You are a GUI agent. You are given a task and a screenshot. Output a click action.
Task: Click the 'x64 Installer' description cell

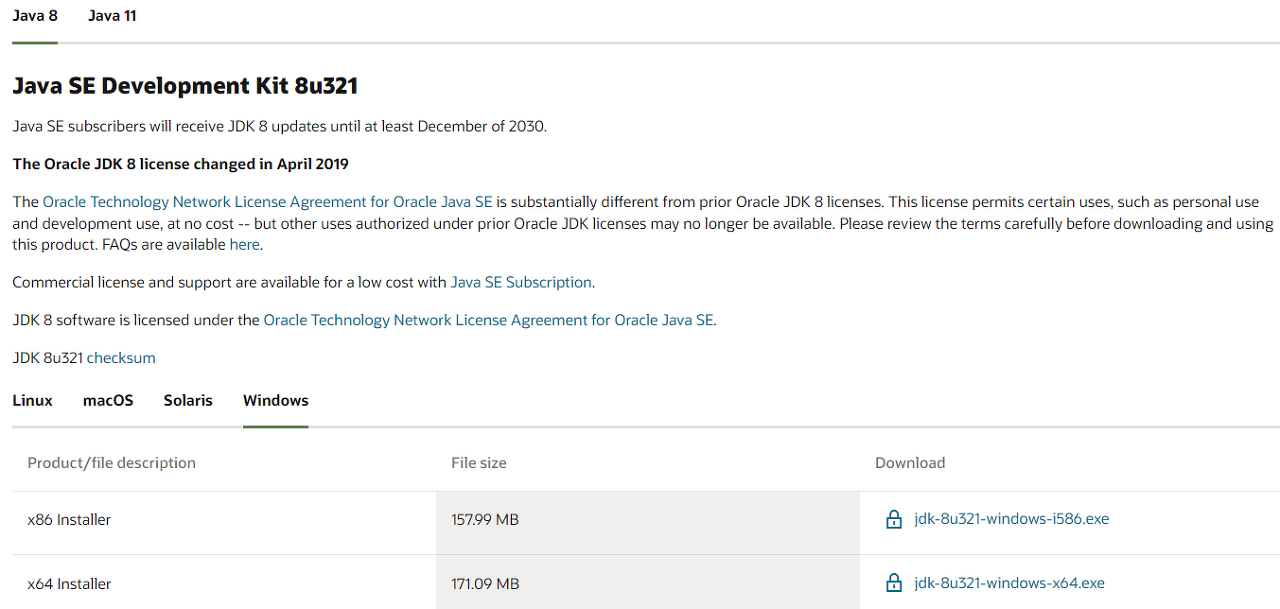tap(224, 584)
